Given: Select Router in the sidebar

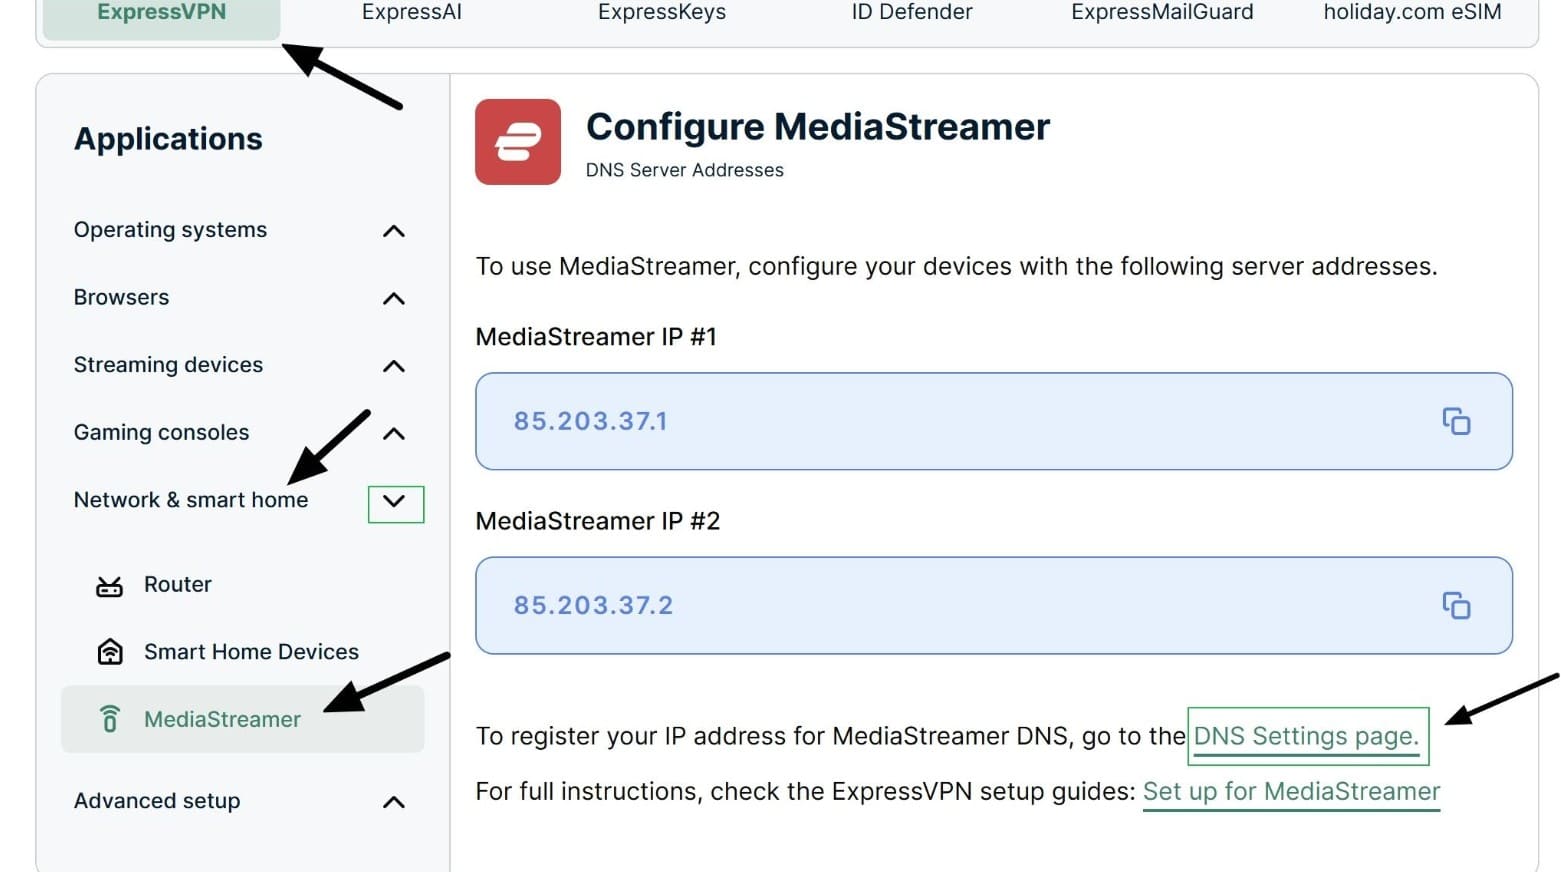Looking at the screenshot, I should coord(178,584).
